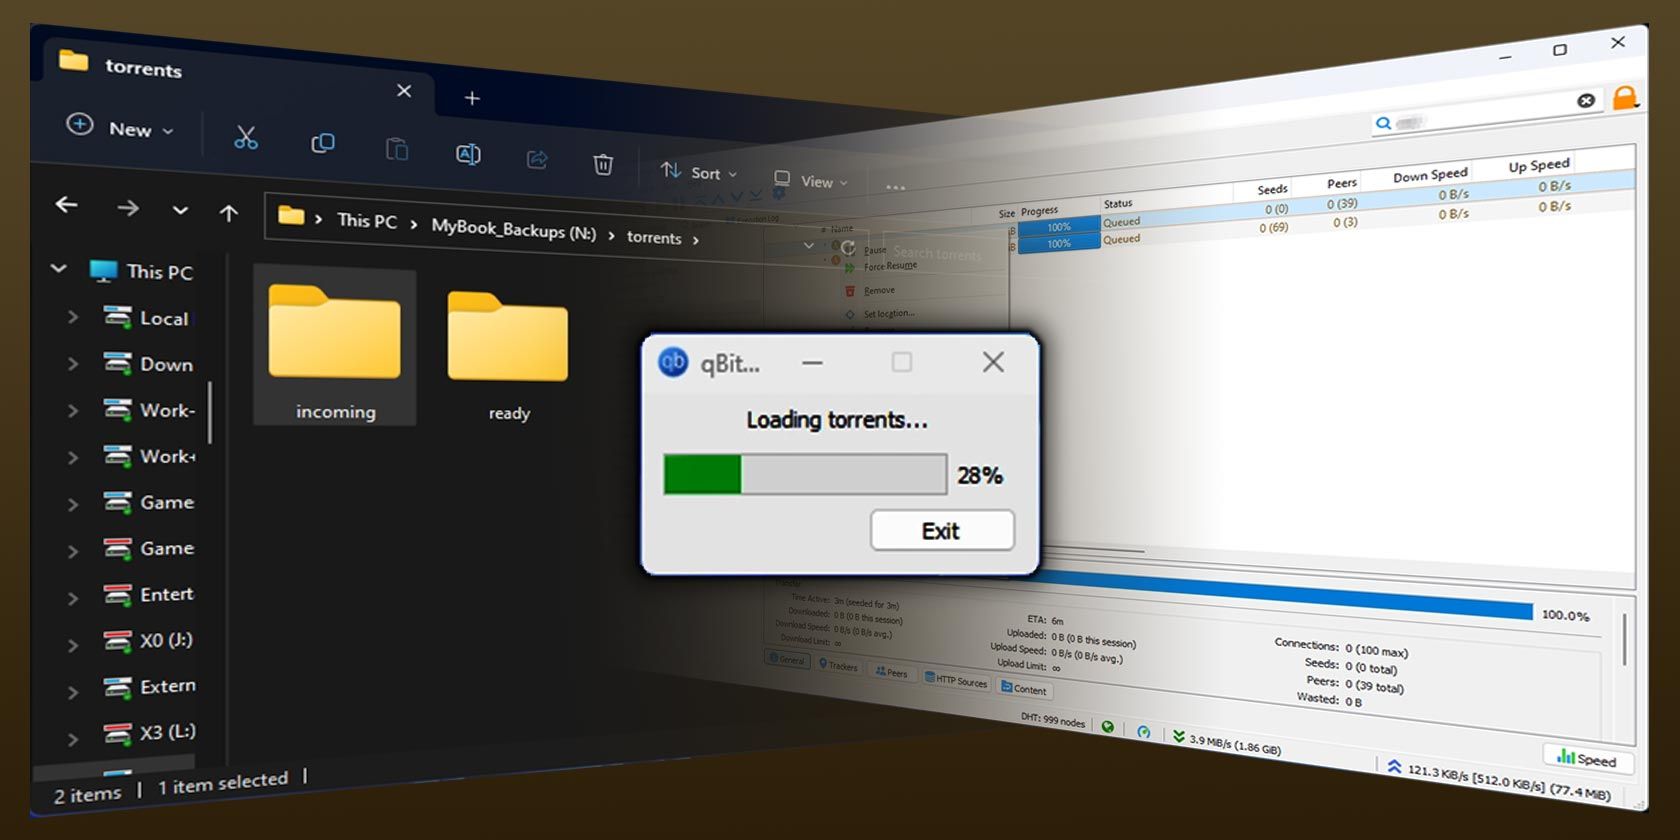Clear the qBittorrent search field
The height and width of the screenshot is (840, 1680).
(1586, 100)
